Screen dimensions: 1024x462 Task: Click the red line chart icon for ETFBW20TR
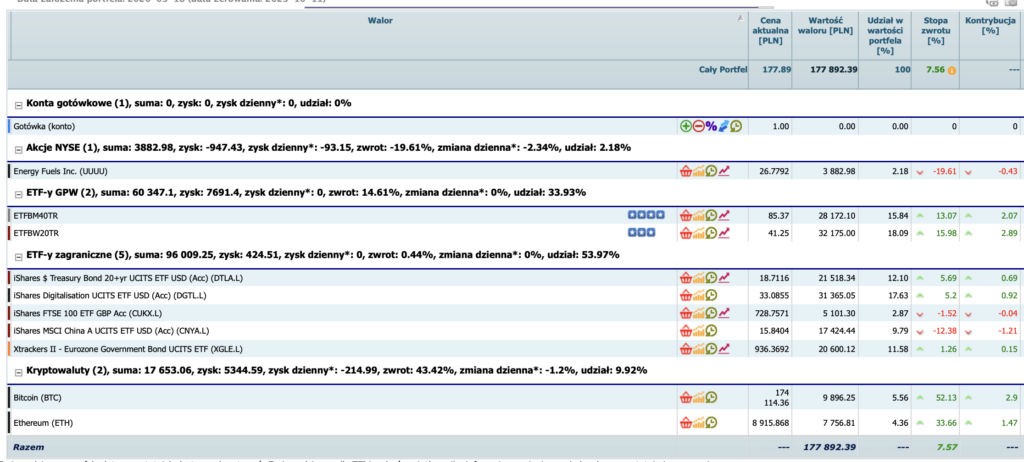pyautogui.click(x=724, y=233)
